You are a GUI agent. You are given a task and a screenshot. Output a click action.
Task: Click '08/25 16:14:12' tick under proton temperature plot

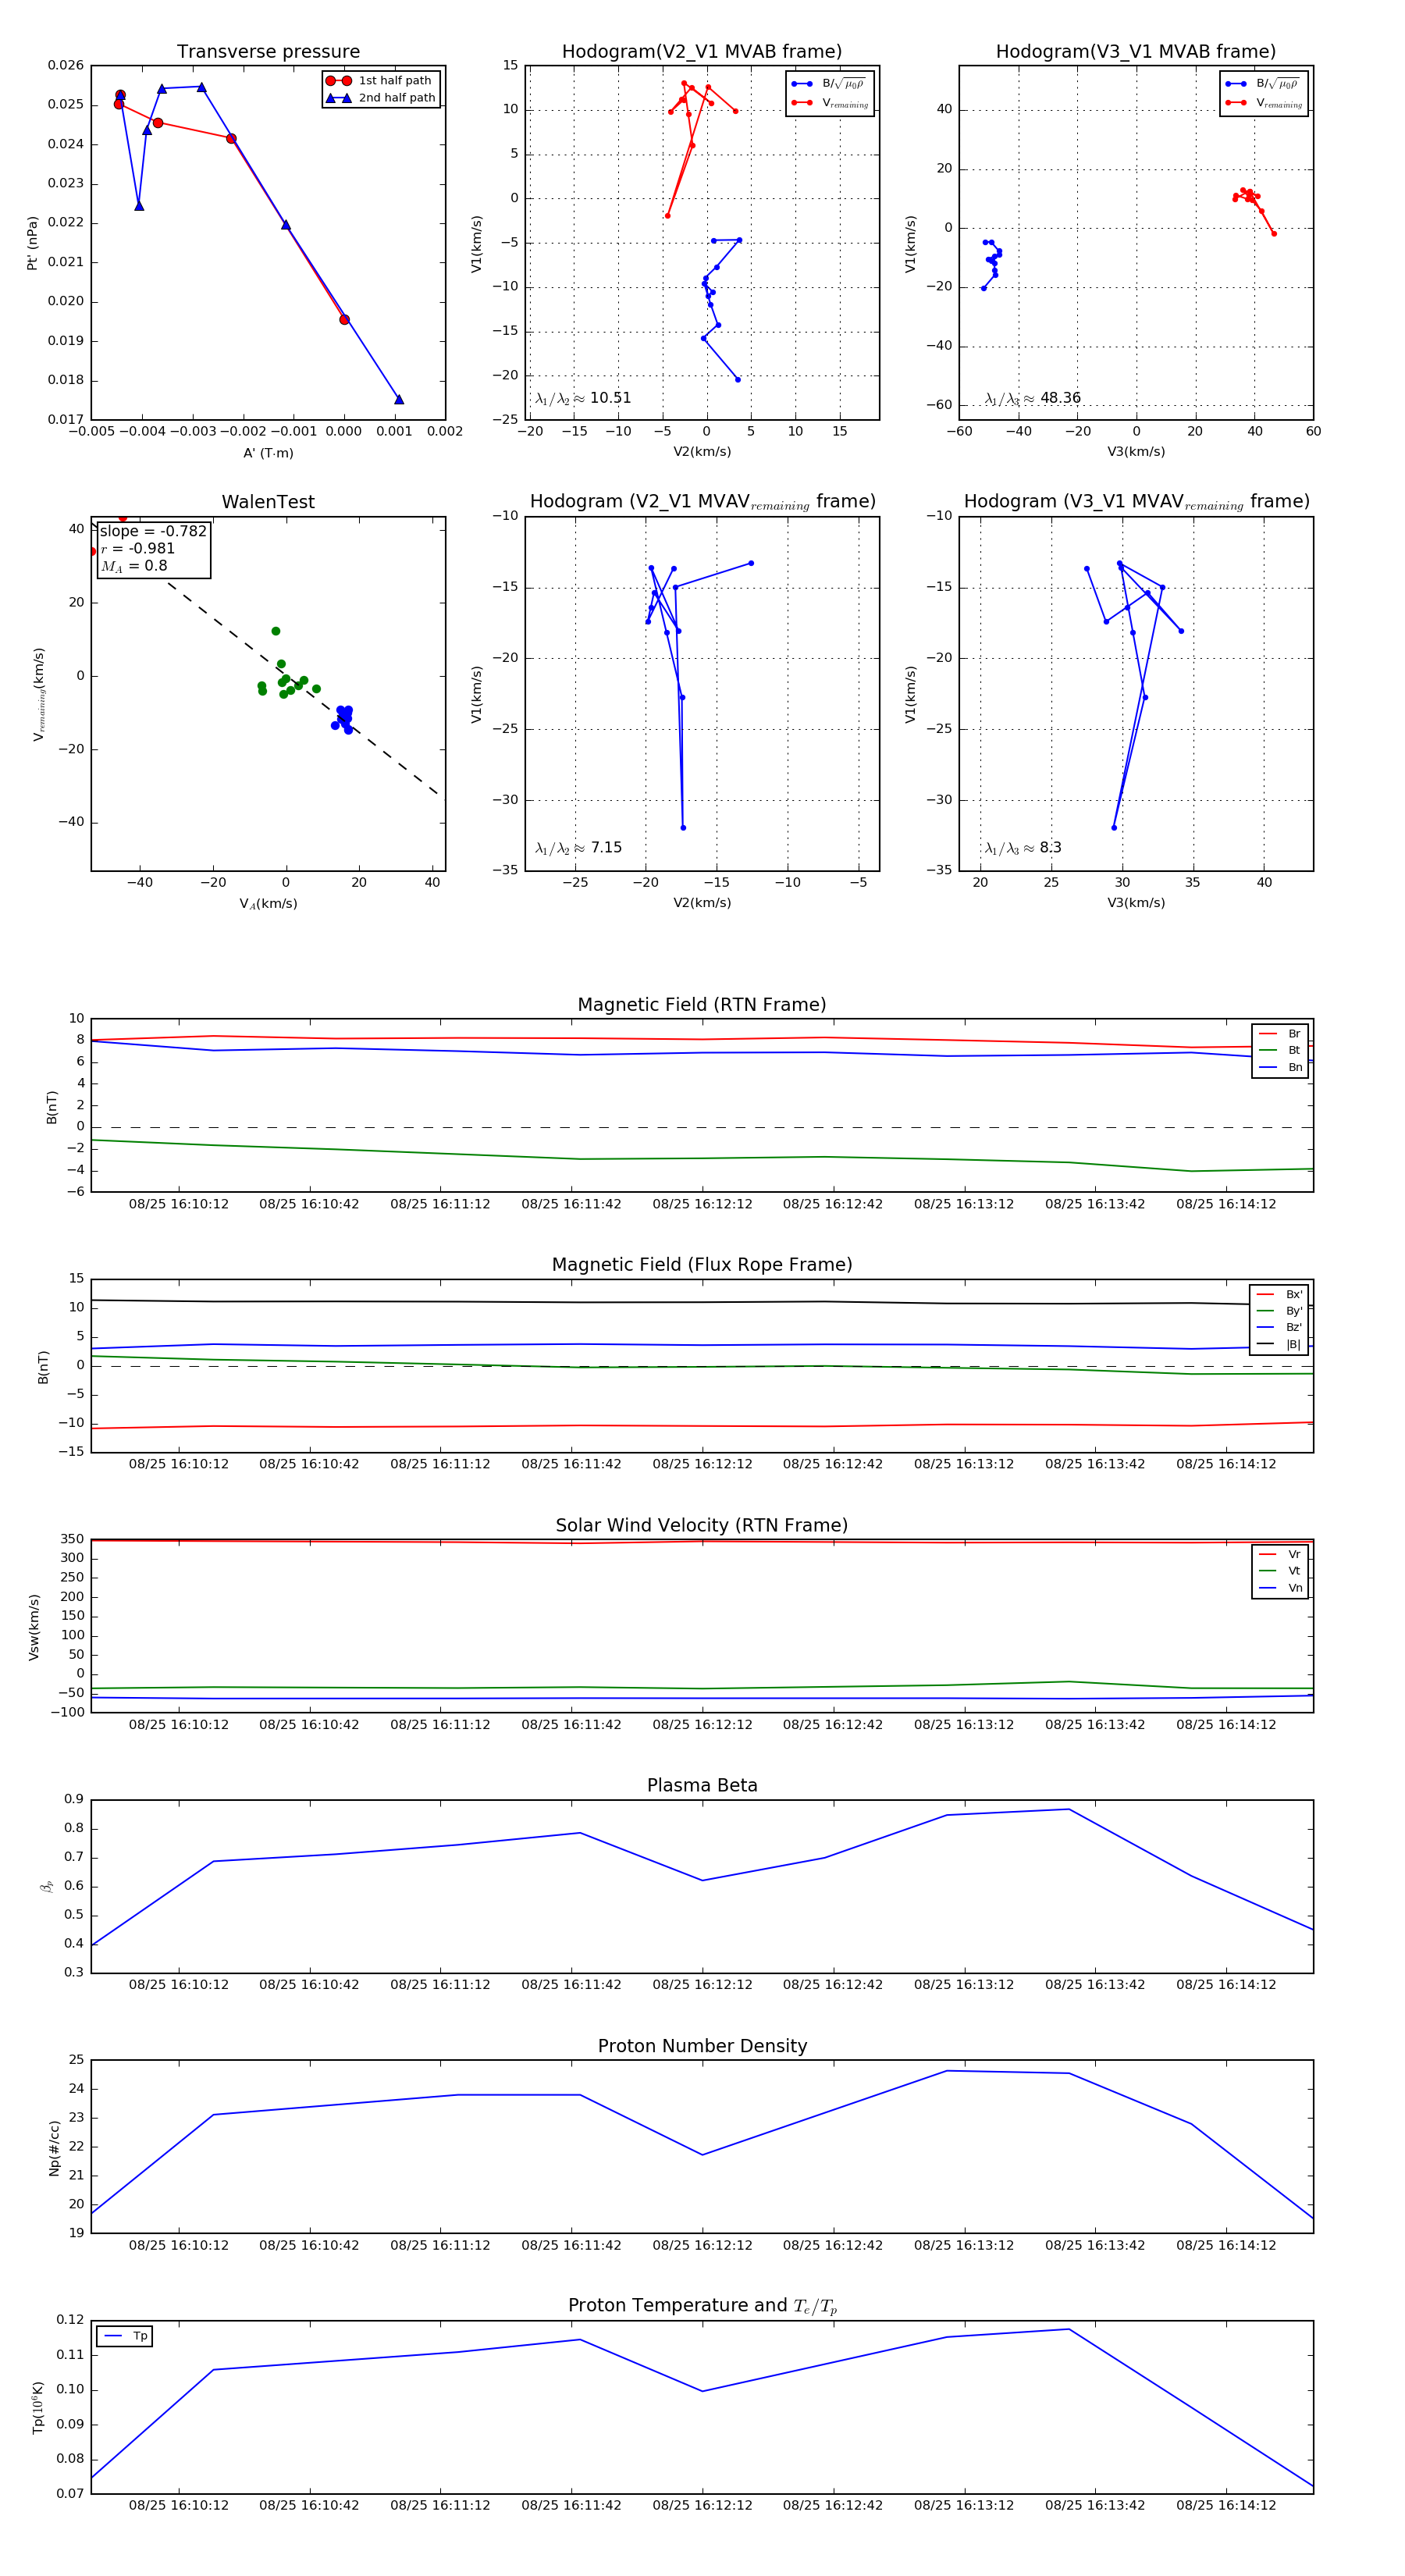click(x=1226, y=2505)
